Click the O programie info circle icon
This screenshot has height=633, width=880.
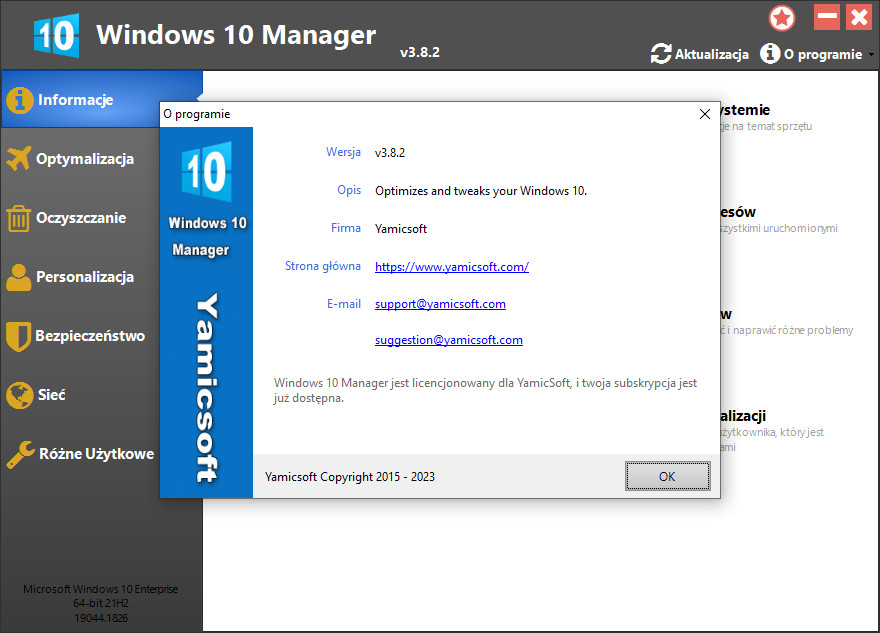click(770, 54)
